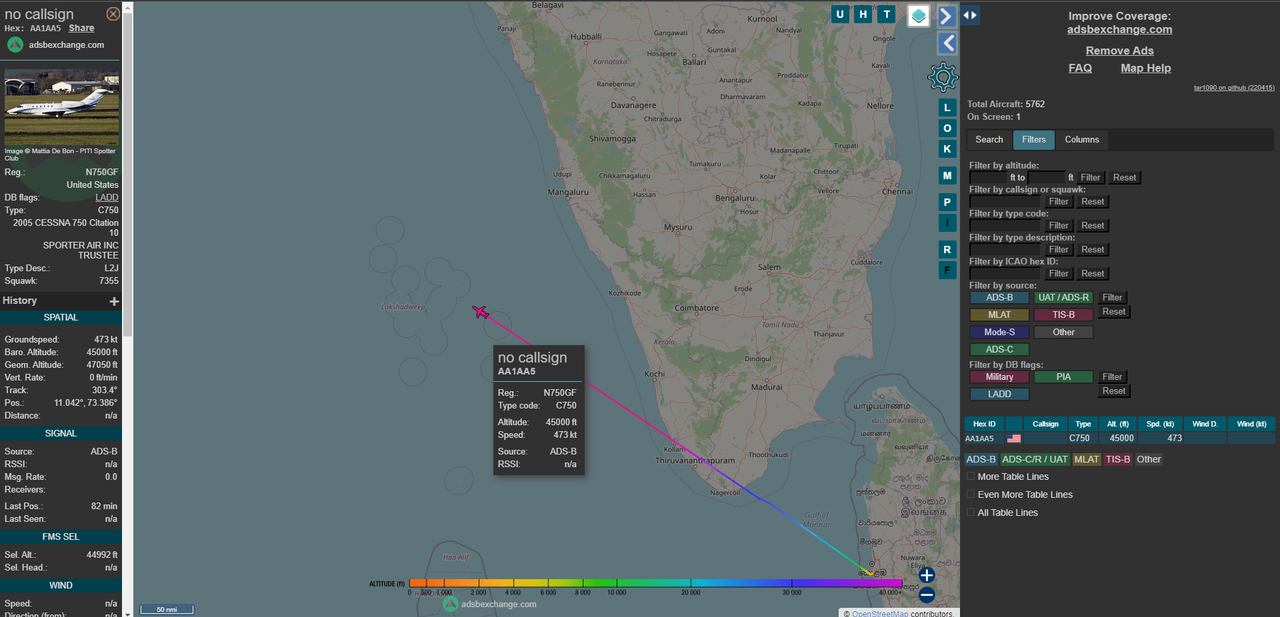The image size is (1280, 617).
Task: Open the map layers switcher
Action: coord(919,15)
